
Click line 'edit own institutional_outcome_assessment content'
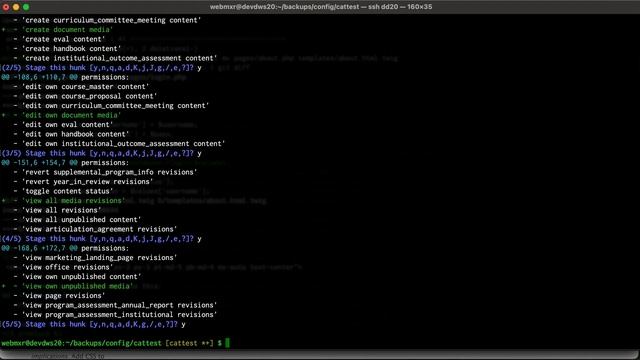tap(119, 144)
